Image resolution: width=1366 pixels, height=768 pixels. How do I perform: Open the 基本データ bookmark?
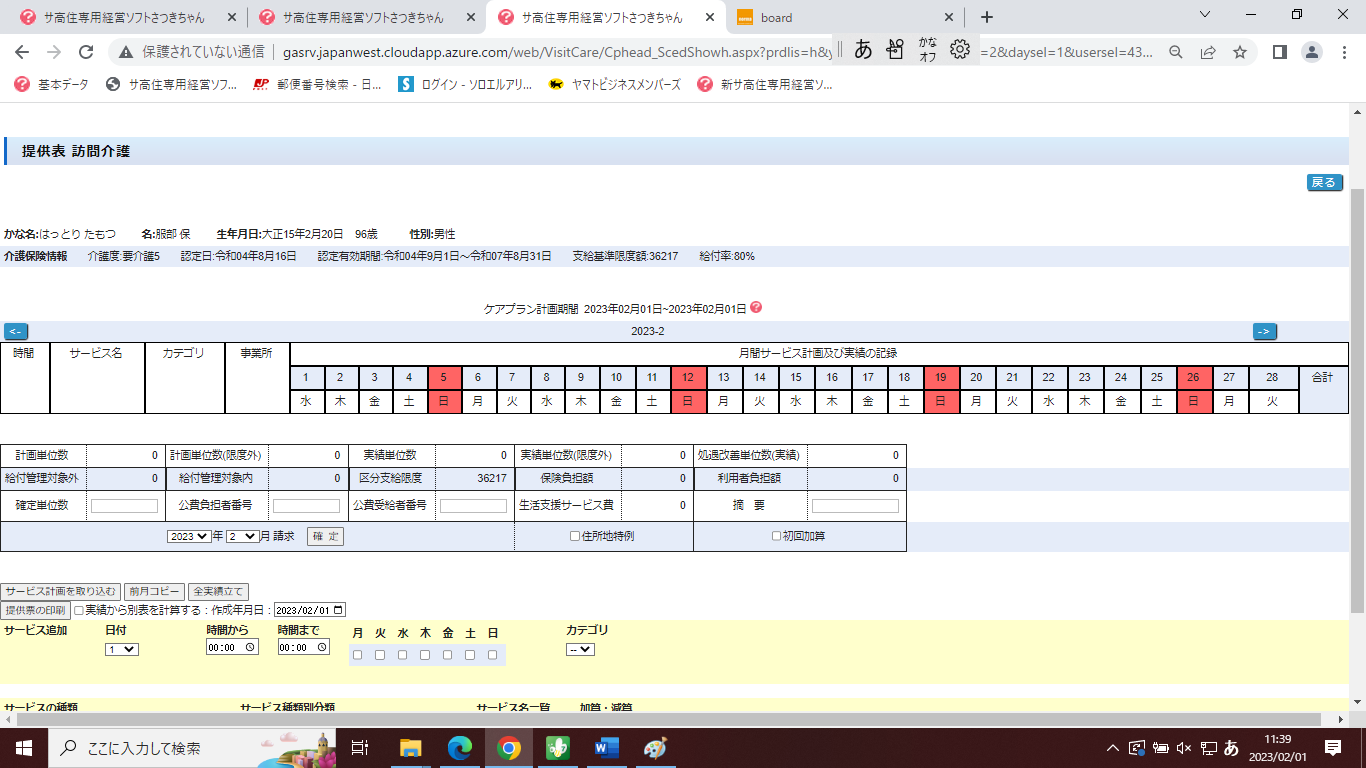point(52,85)
